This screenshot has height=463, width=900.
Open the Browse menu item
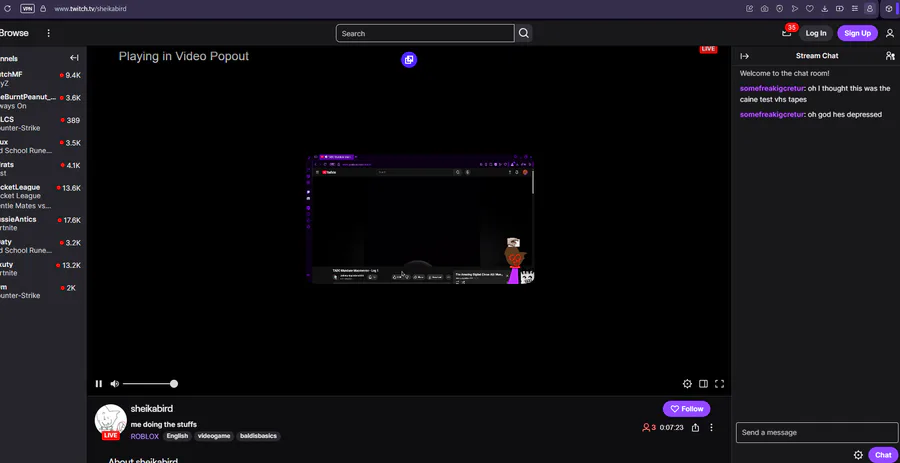[x=14, y=33]
